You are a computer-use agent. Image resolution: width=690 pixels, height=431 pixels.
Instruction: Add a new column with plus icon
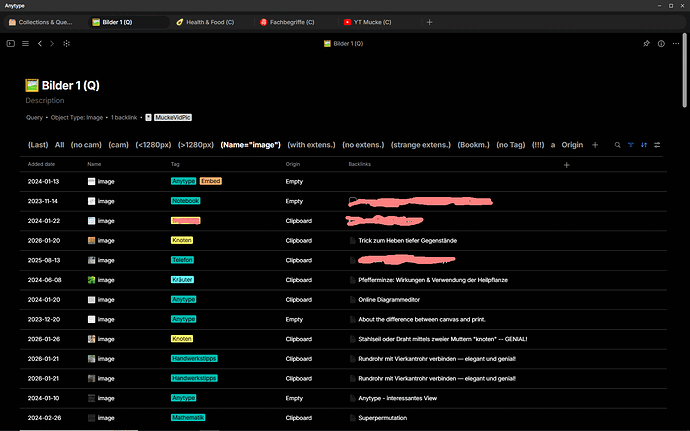click(567, 165)
